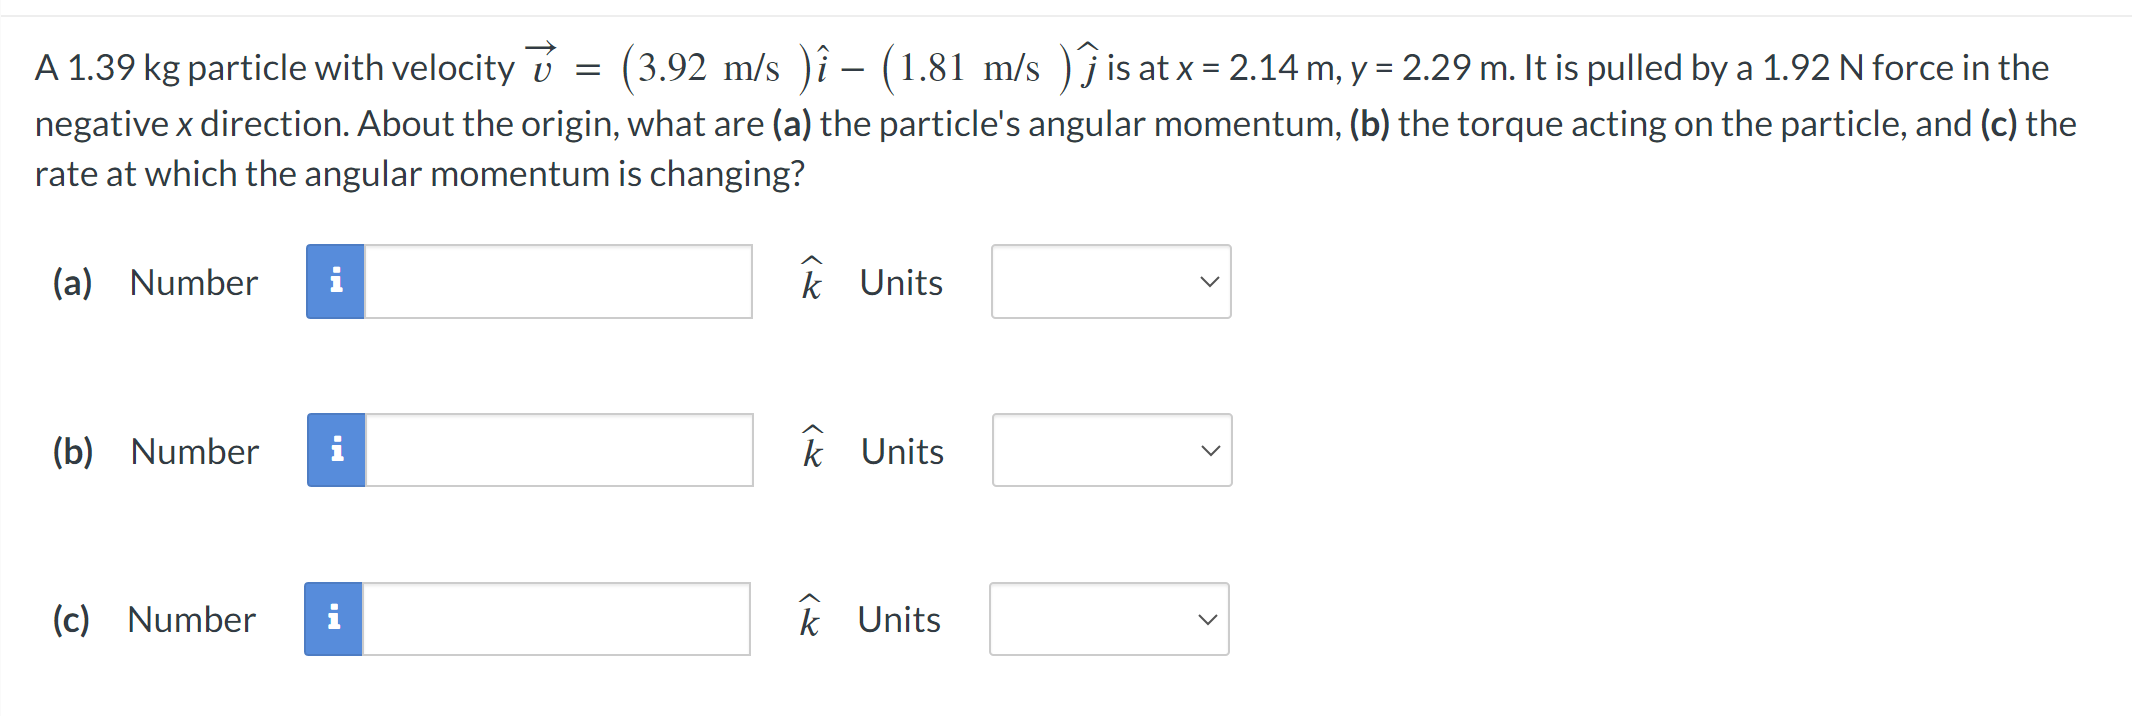This screenshot has height=716, width=2132.
Task: Open the Units dropdown for part (a)
Action: pos(1110,282)
